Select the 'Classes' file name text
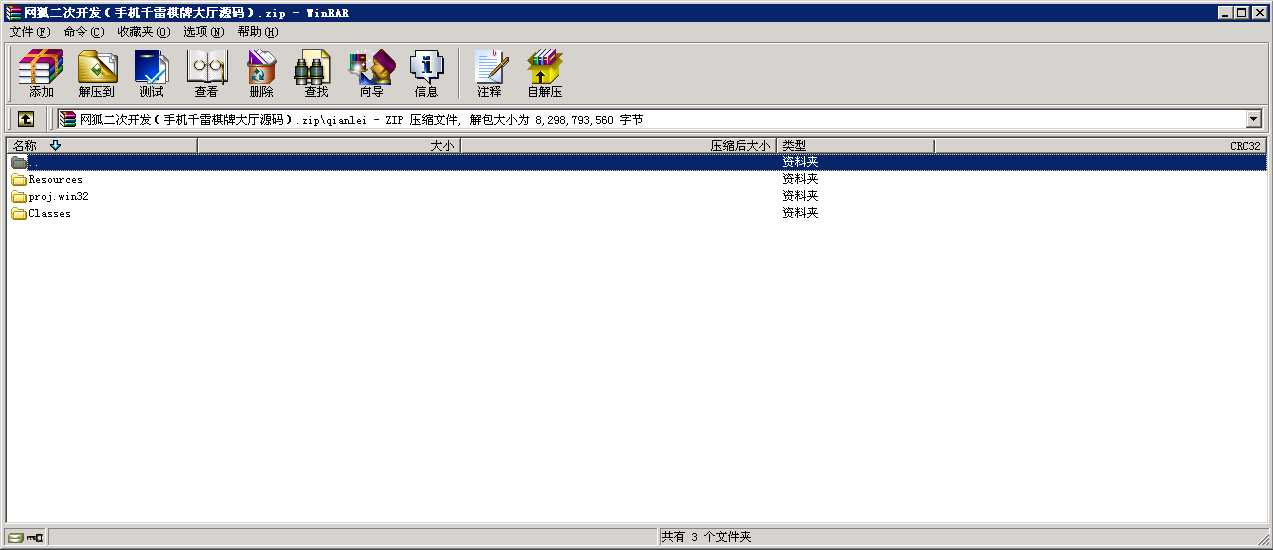The height and width of the screenshot is (550, 1273). click(x=50, y=214)
